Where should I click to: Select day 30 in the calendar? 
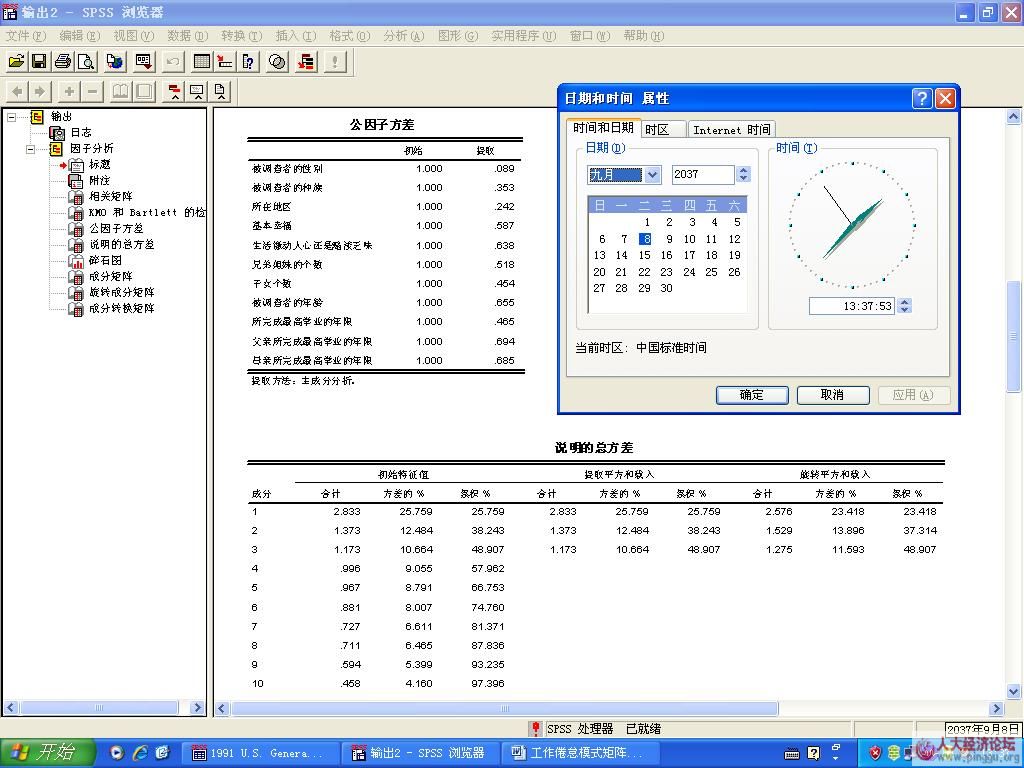click(666, 288)
